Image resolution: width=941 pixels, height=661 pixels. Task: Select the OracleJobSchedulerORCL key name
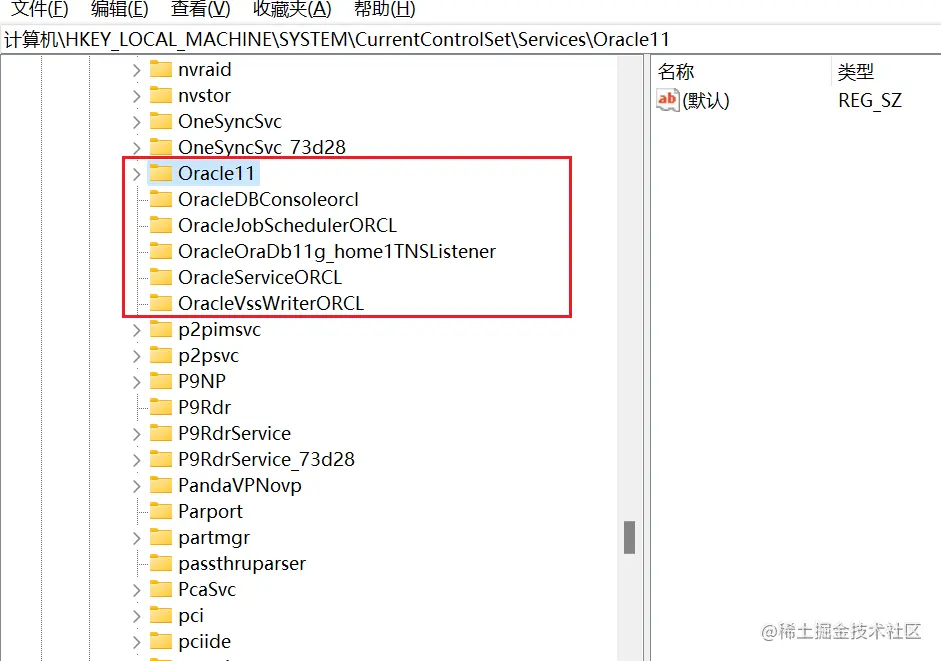[287, 225]
